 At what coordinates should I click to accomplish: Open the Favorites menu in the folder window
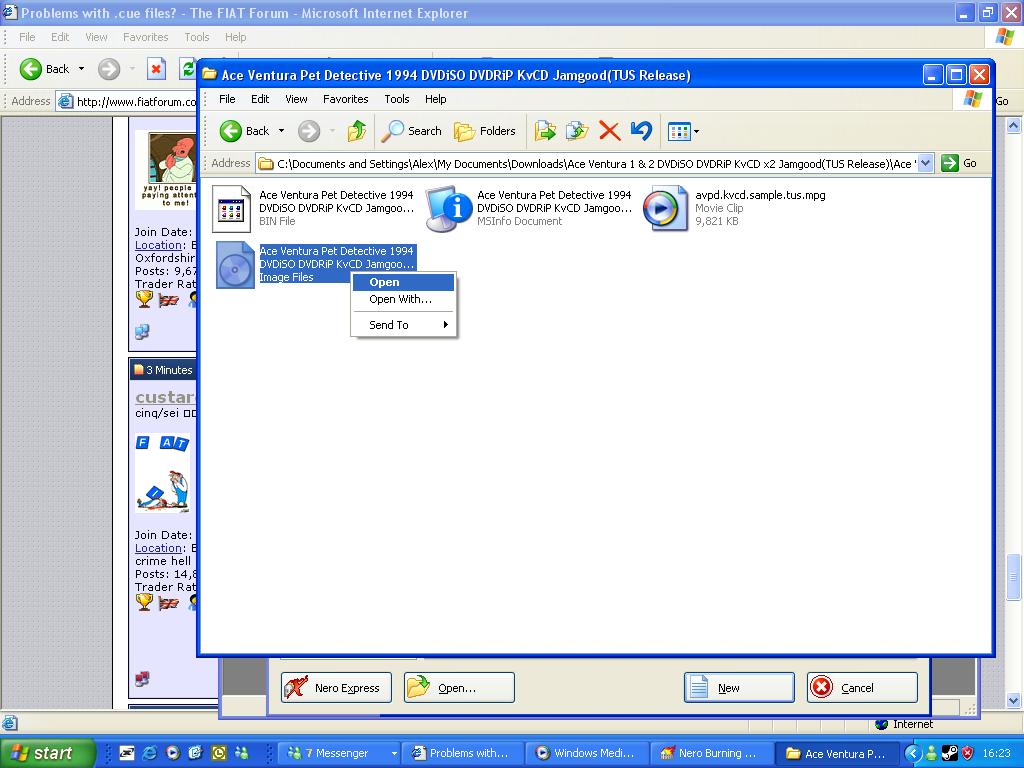tap(345, 99)
